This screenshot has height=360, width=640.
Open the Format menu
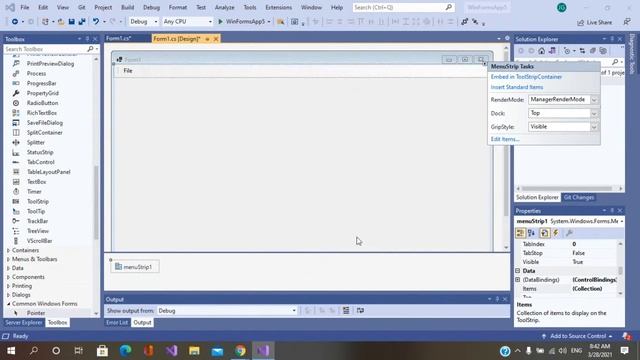[178, 7]
